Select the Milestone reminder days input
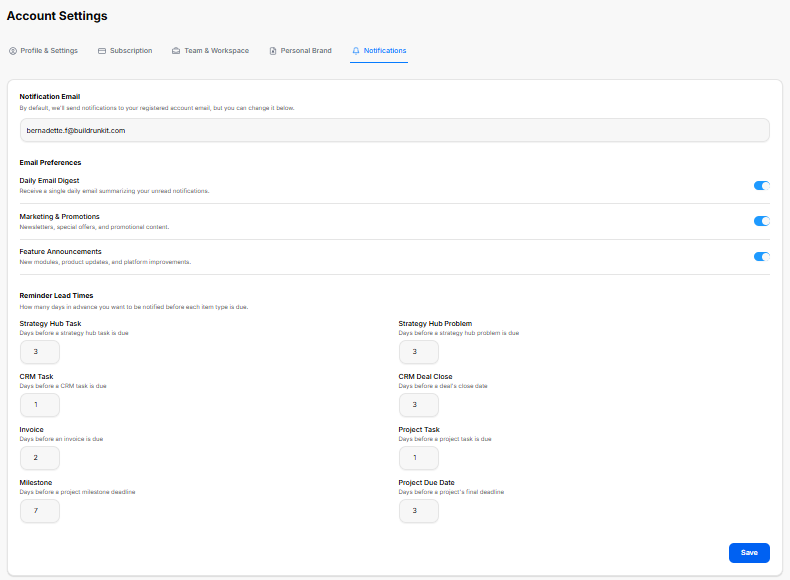The width and height of the screenshot is (790, 580). pyautogui.click(x=40, y=510)
